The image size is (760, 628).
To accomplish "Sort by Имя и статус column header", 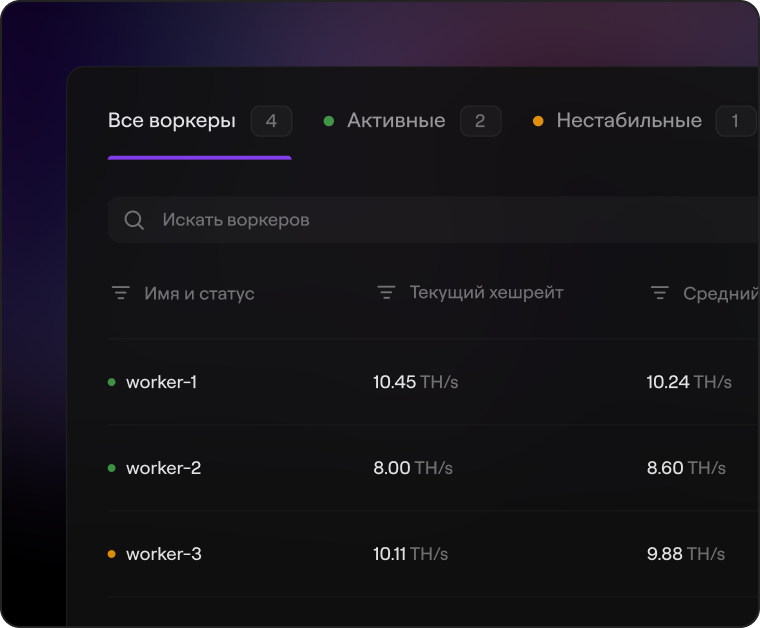I will coord(199,293).
